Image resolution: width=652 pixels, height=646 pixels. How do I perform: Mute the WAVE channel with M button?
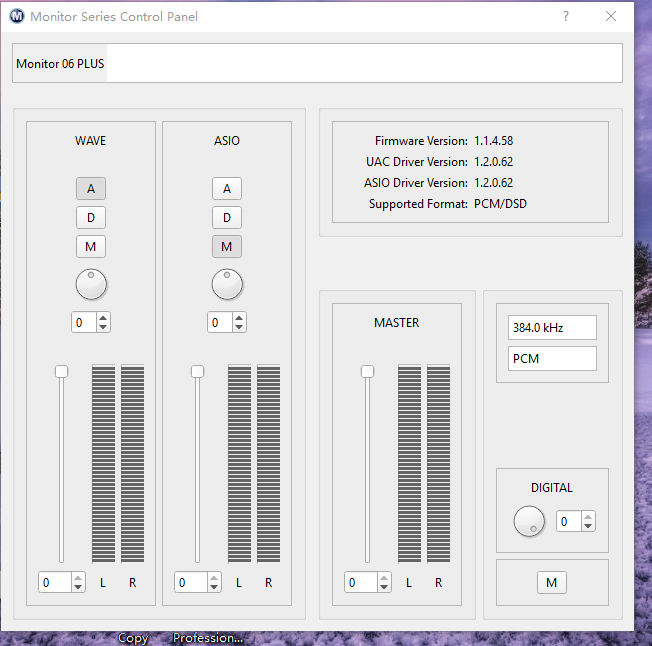click(91, 246)
